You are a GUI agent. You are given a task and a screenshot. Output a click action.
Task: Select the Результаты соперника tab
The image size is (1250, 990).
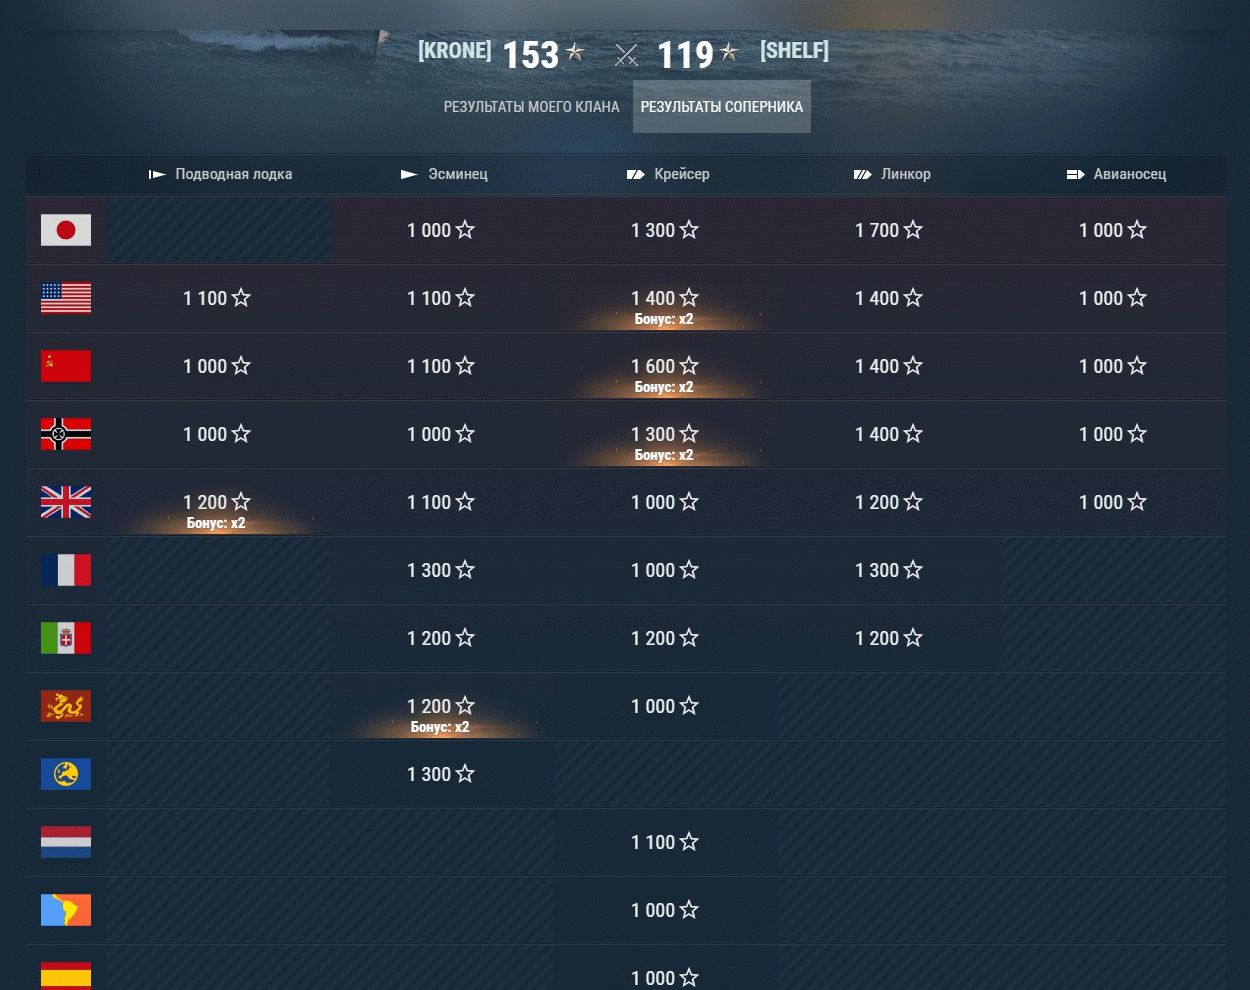click(721, 107)
